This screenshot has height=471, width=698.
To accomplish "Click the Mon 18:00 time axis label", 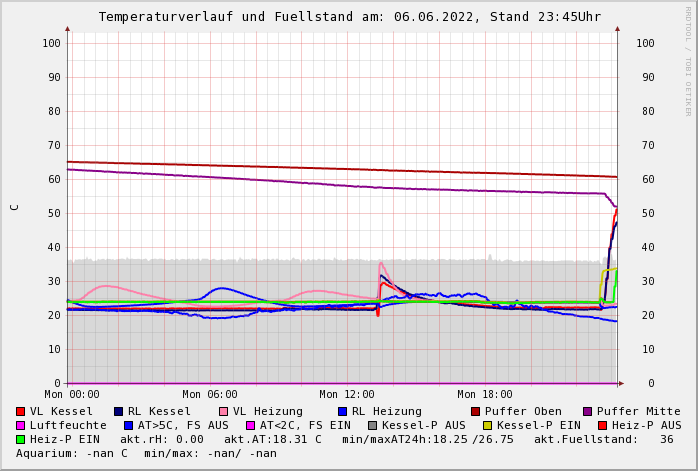I will coord(485,395).
